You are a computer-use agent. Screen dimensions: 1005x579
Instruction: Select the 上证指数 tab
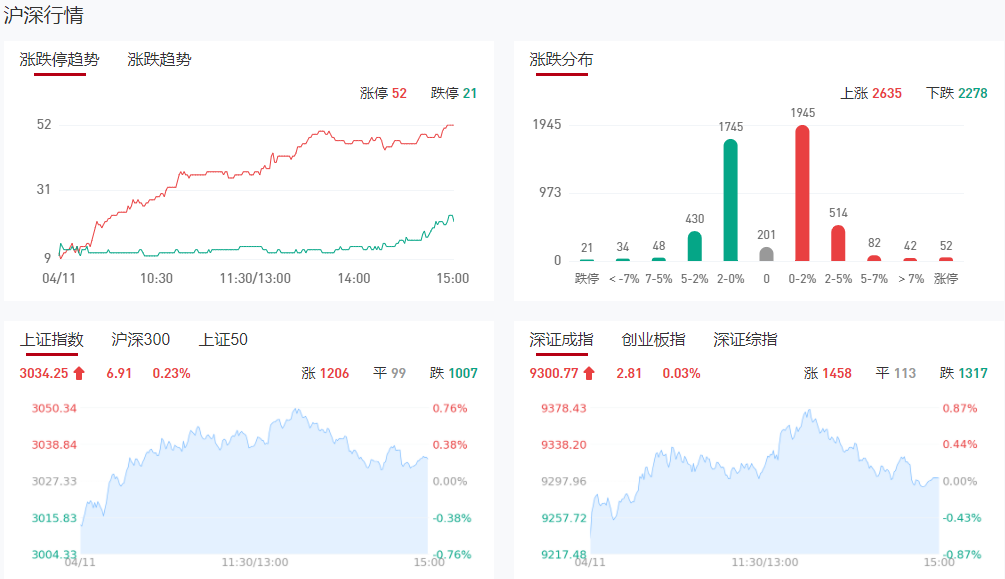51,340
